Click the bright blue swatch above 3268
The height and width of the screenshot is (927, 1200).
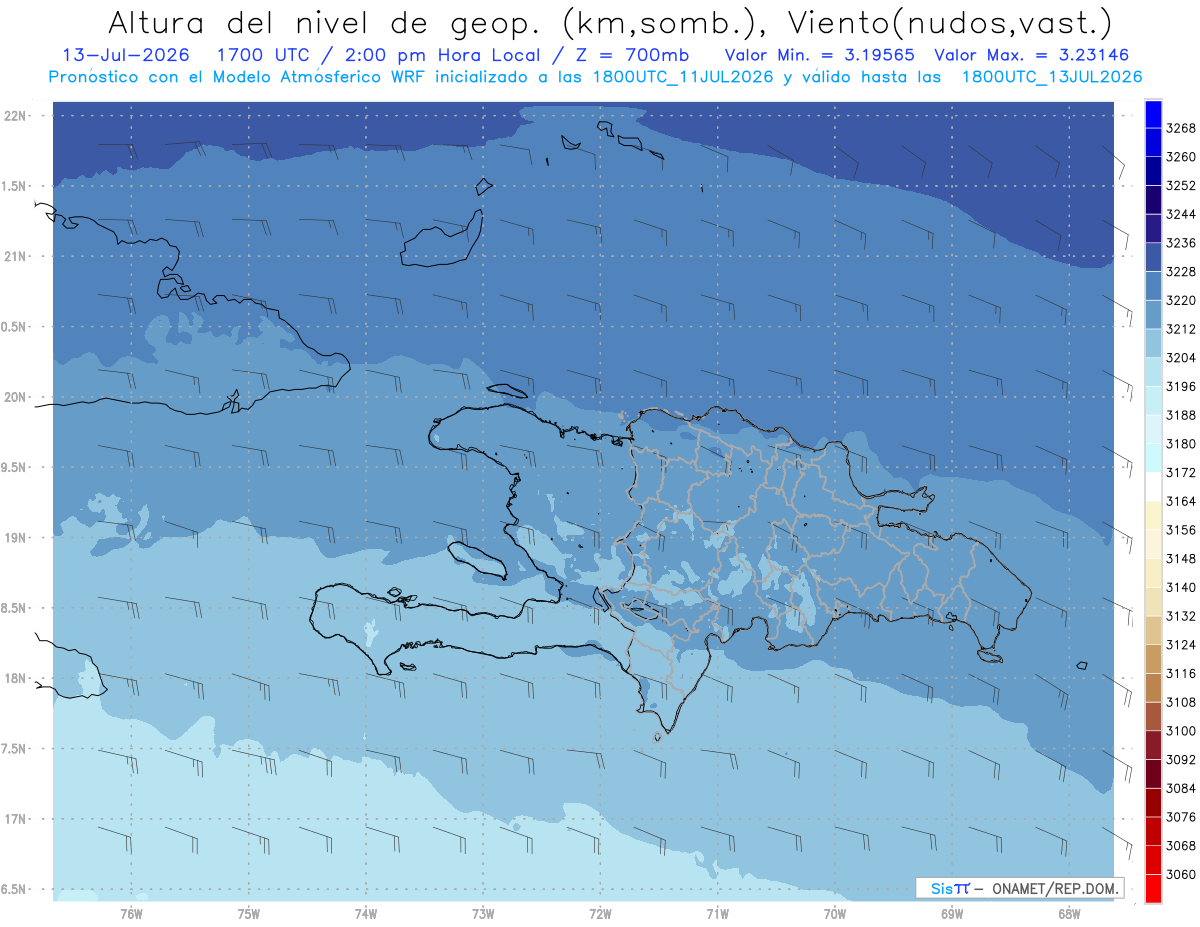pos(1153,114)
